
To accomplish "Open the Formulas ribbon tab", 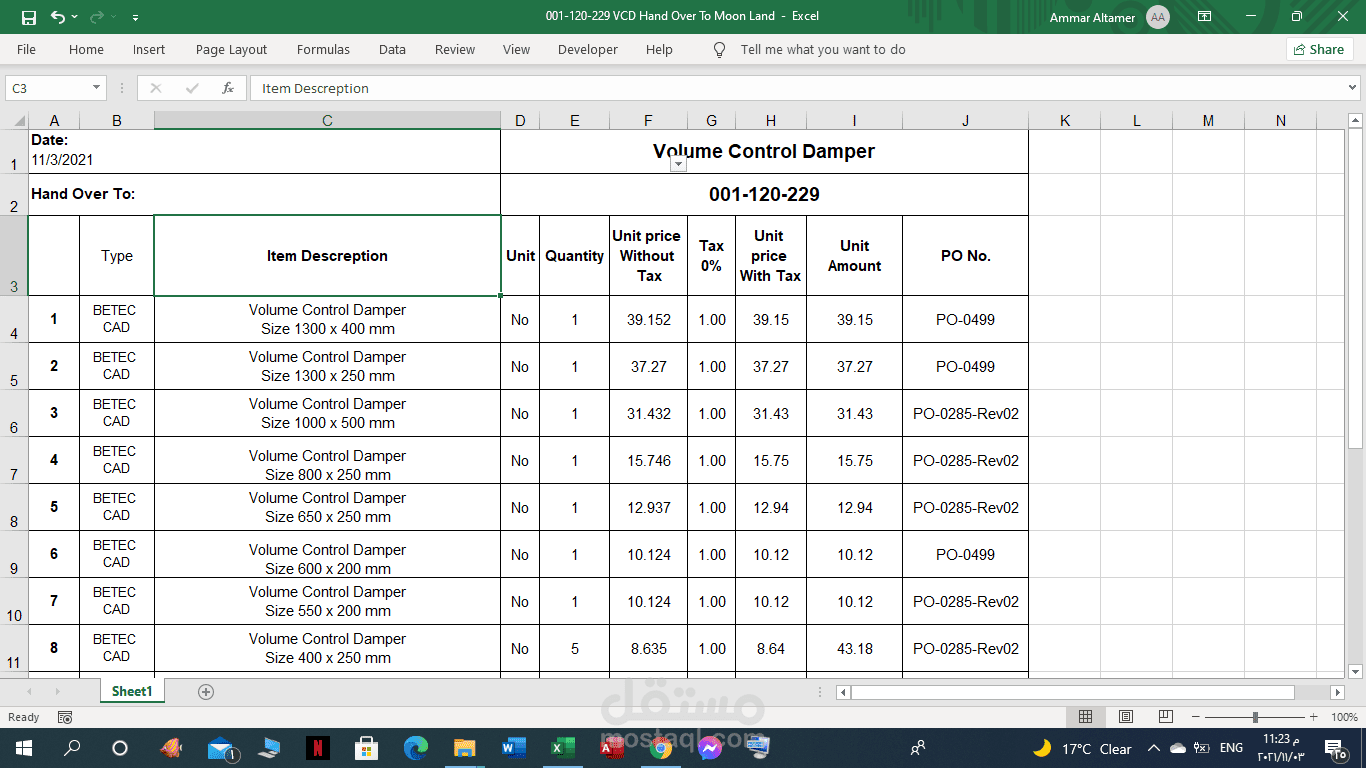I will (323, 49).
